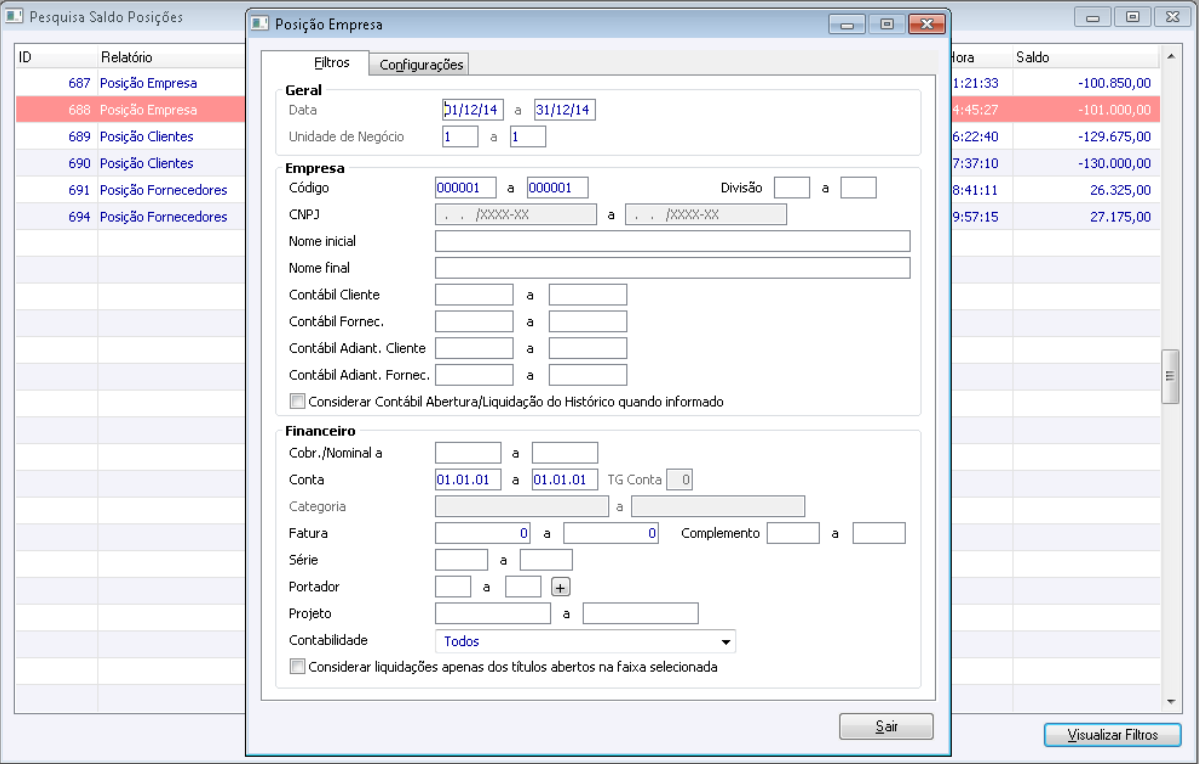Click the first Complemento field
The height and width of the screenshot is (764, 1199).
793,534
